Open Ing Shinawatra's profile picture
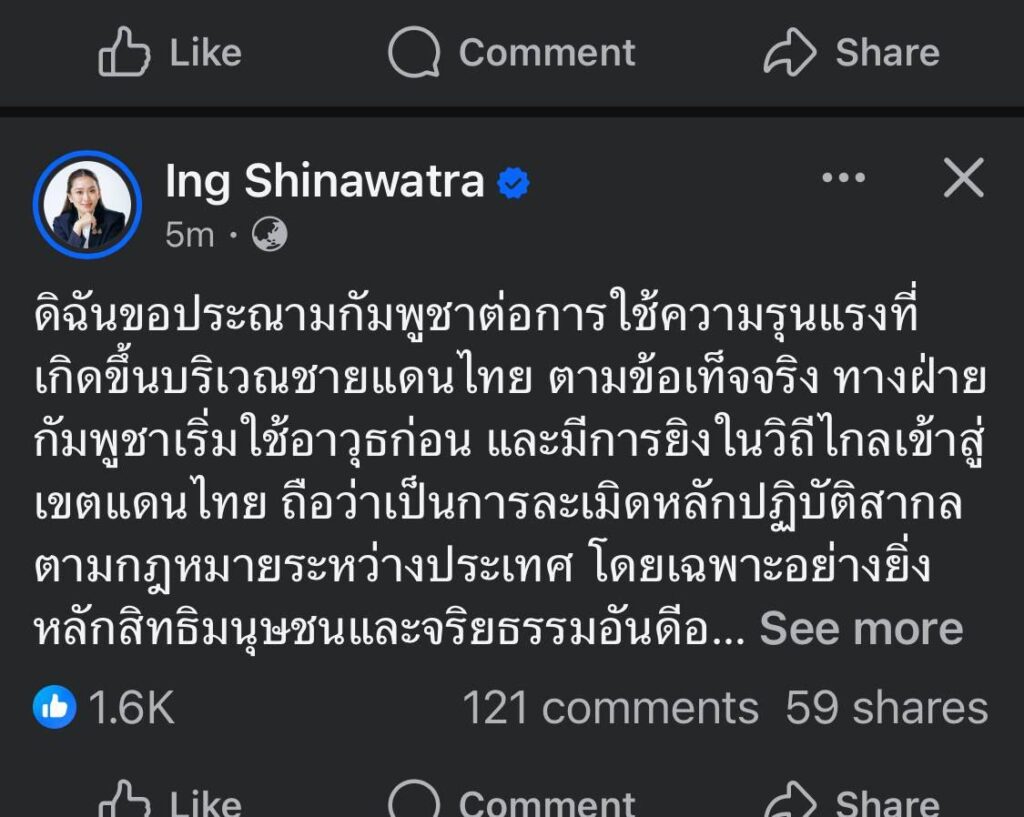Image resolution: width=1024 pixels, height=817 pixels. [87, 205]
